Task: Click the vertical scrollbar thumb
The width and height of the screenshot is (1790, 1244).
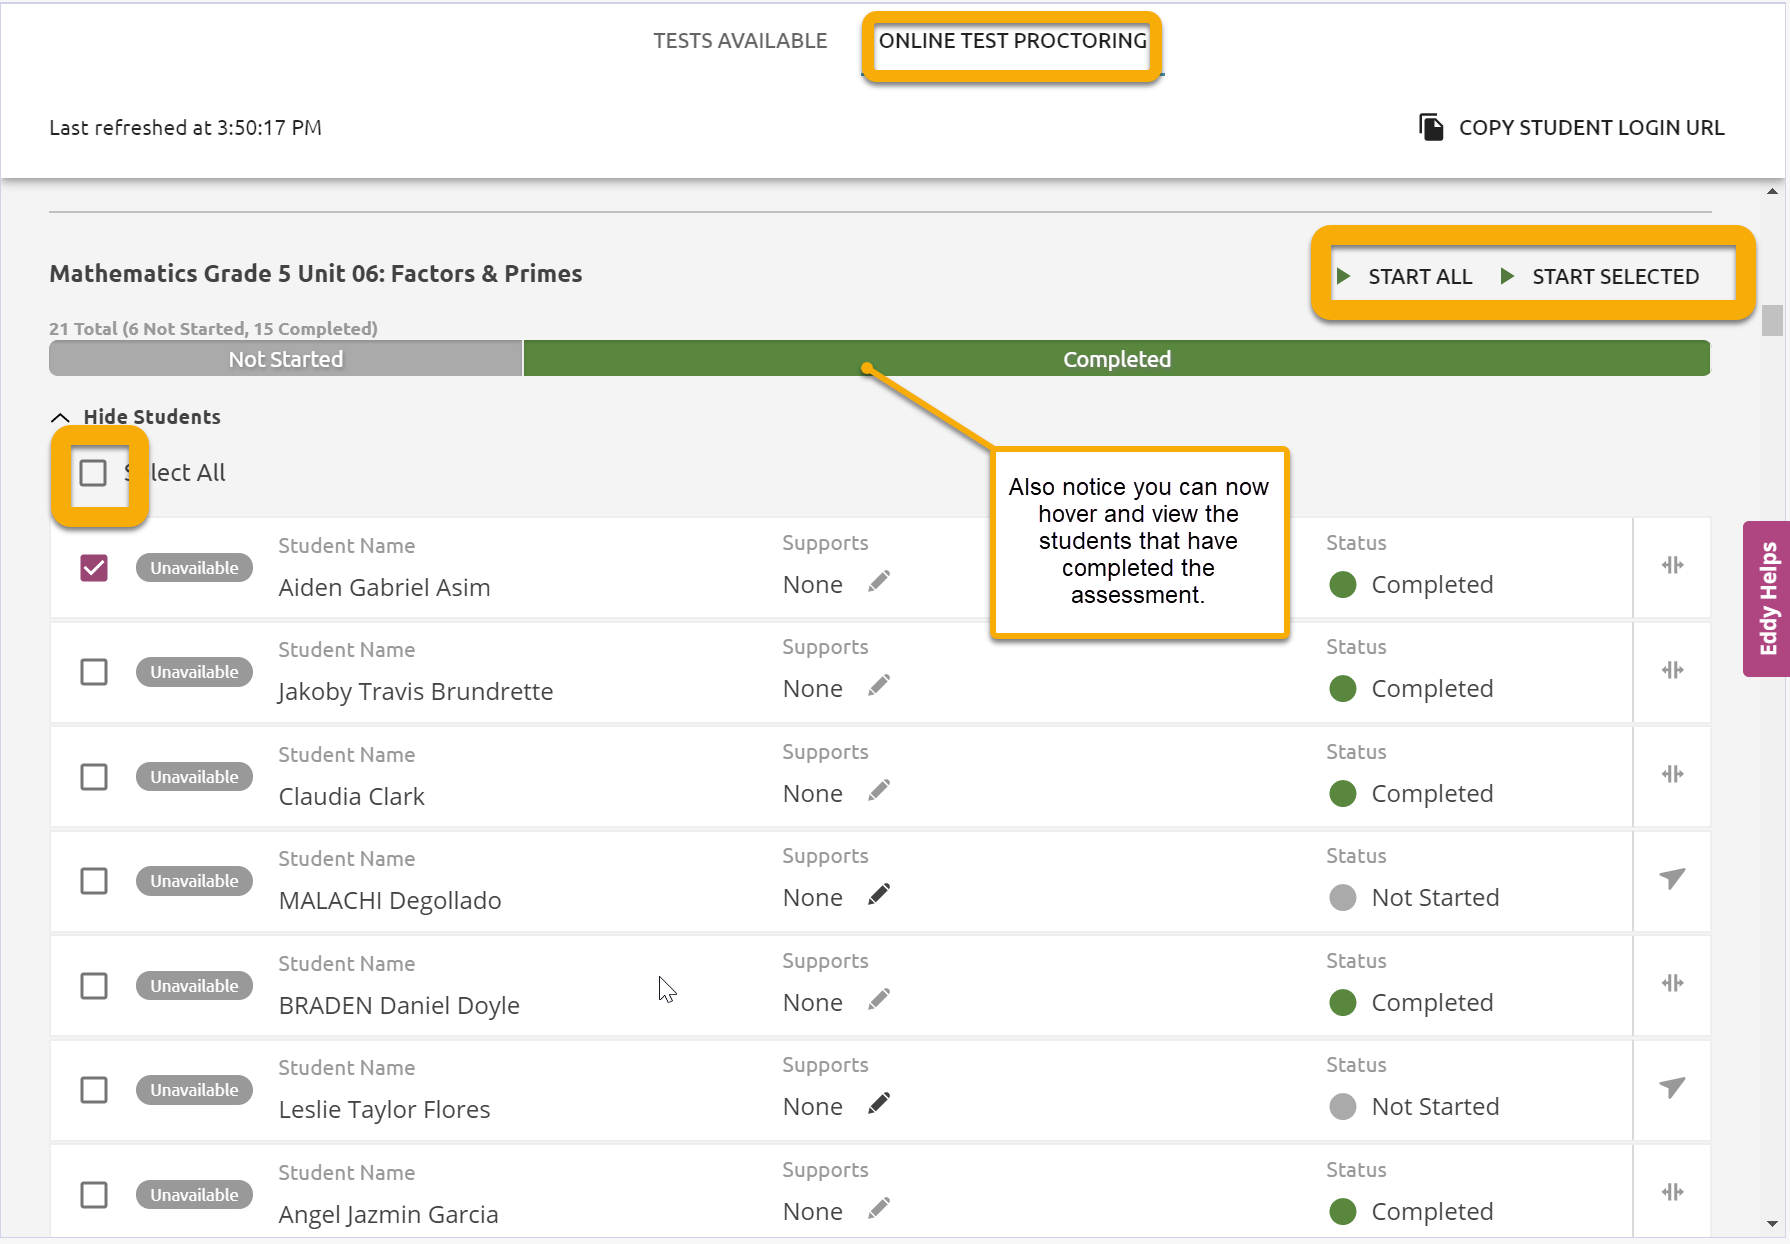Action: pos(1772,320)
